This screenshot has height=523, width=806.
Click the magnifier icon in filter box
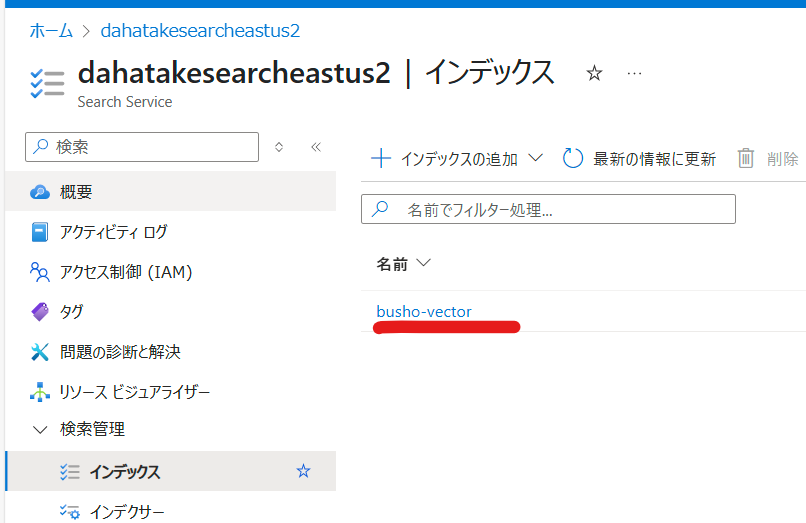point(380,209)
